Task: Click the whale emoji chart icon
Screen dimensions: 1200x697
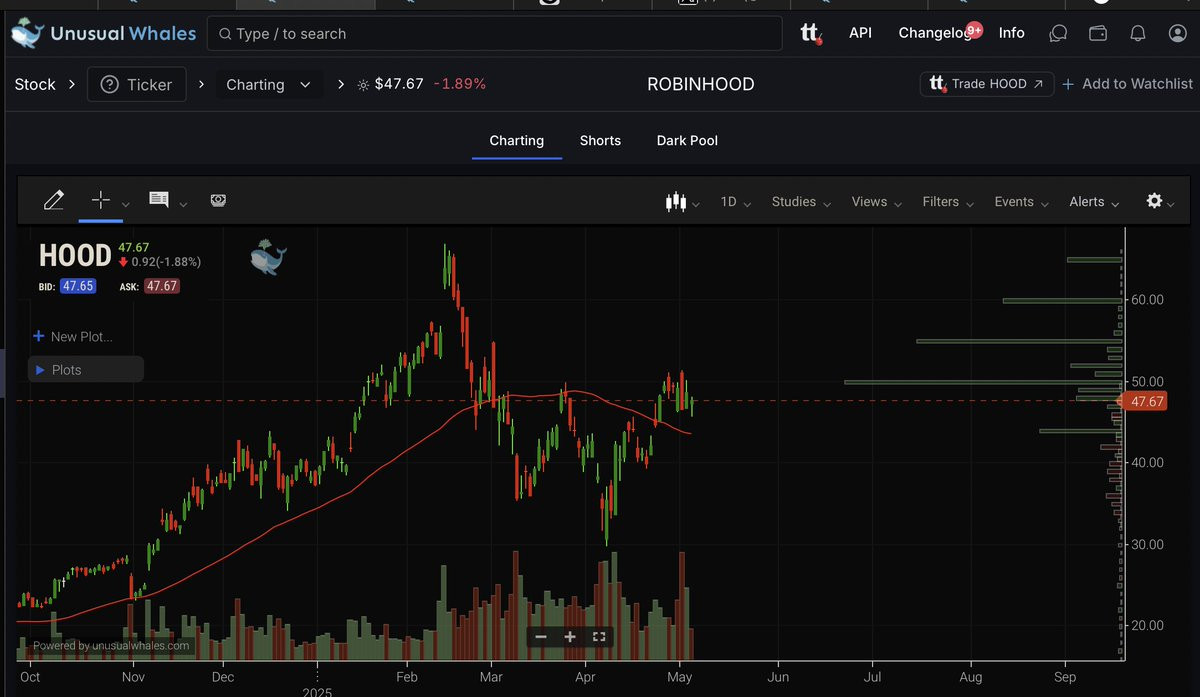Action: (268, 257)
